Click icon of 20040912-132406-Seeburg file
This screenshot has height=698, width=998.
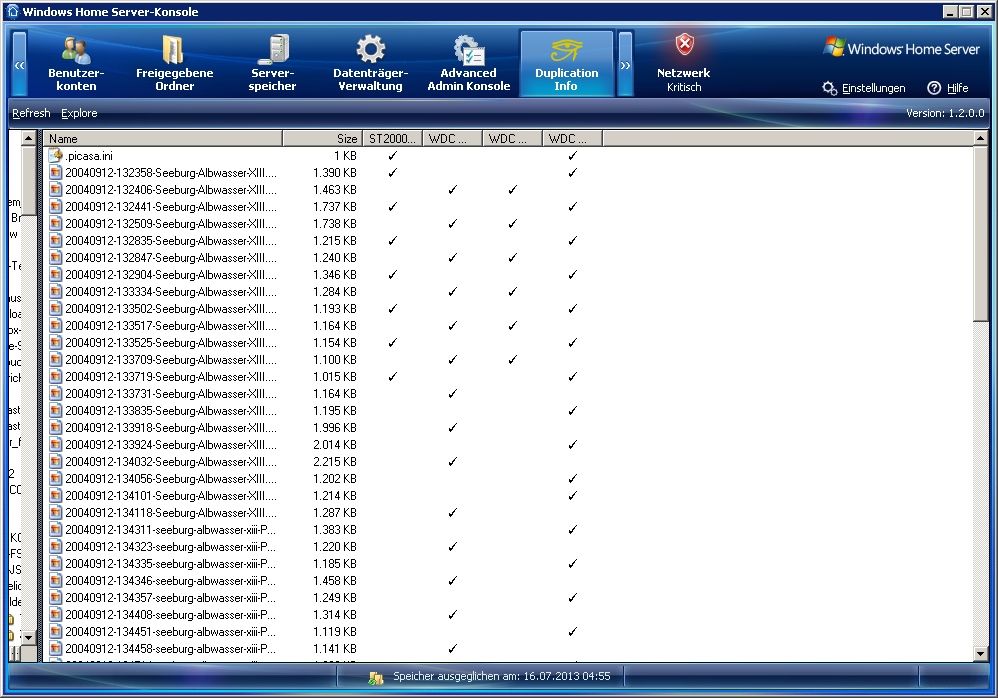(x=55, y=190)
